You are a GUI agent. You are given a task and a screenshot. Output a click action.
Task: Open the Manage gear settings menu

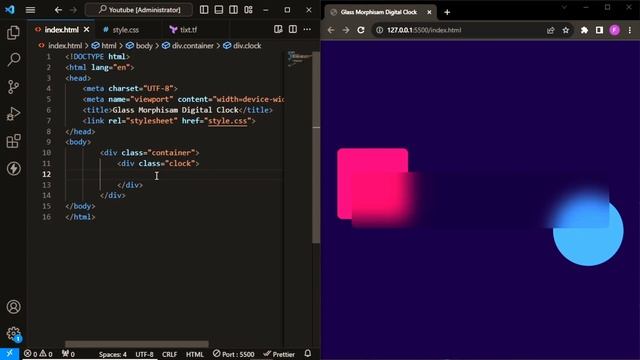pos(13,334)
